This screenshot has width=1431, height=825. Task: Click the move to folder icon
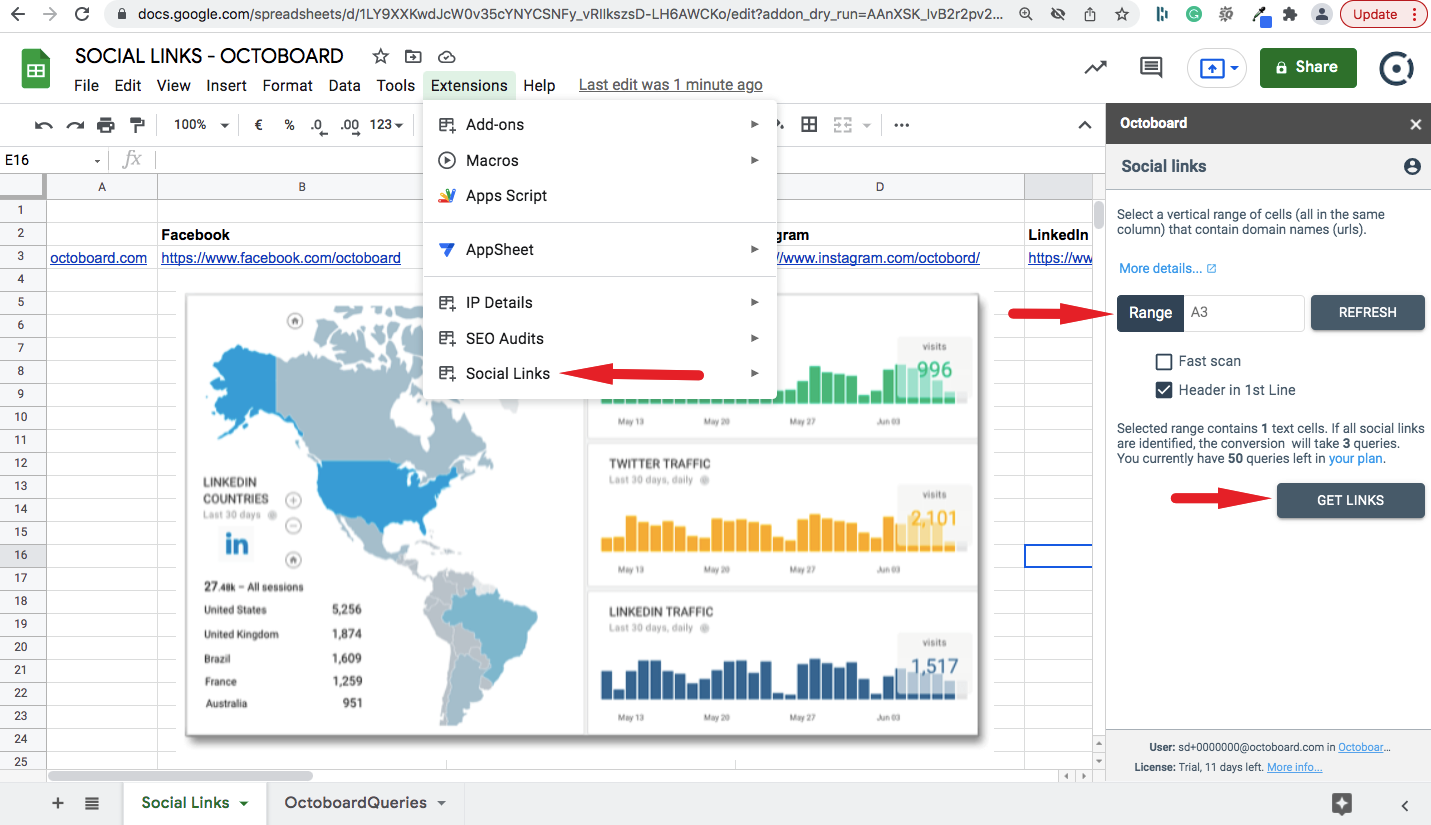pyautogui.click(x=413, y=56)
